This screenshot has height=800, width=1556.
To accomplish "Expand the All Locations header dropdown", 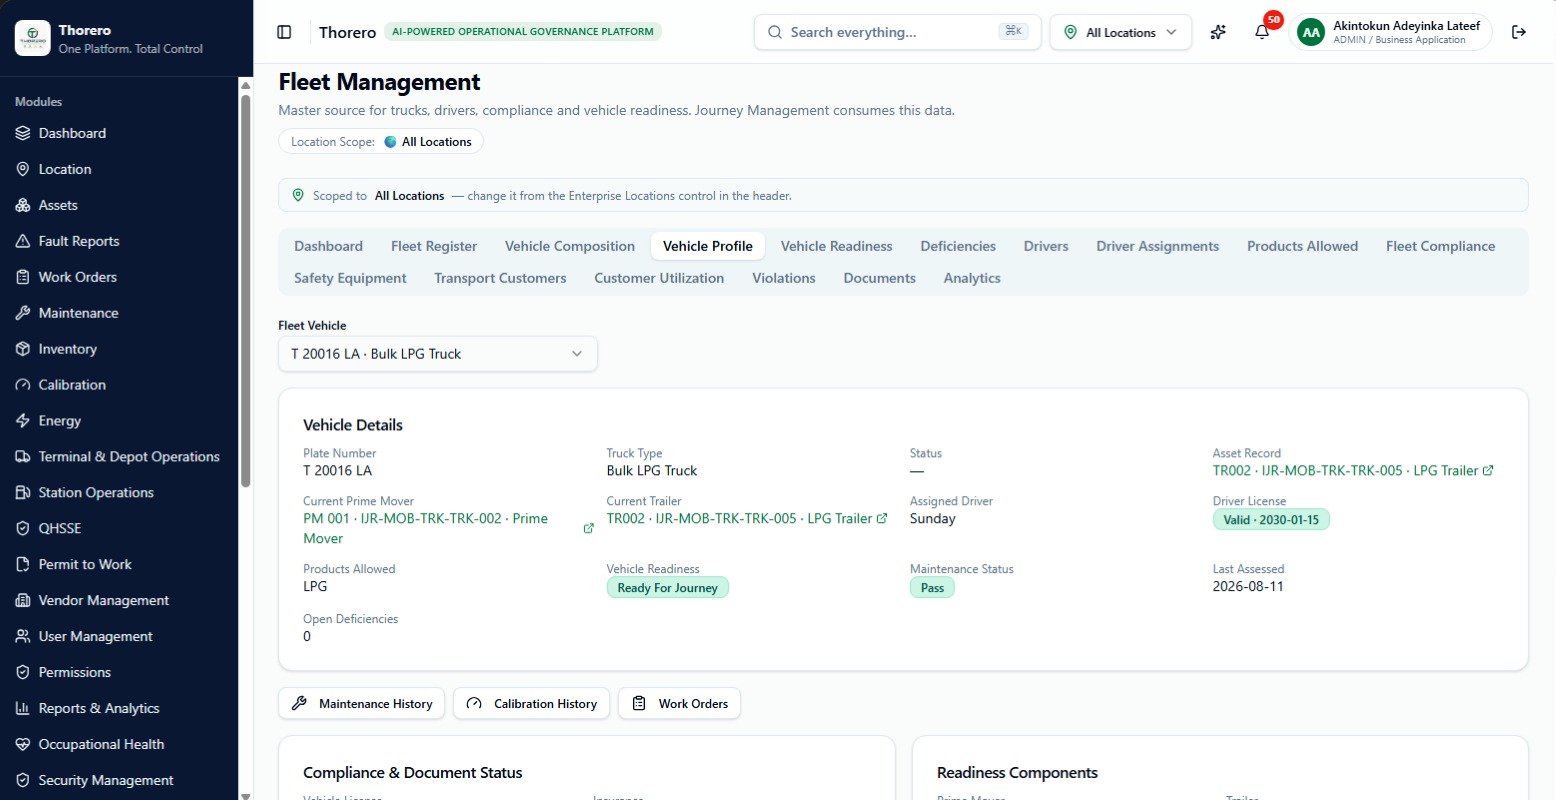I will click(x=1121, y=32).
